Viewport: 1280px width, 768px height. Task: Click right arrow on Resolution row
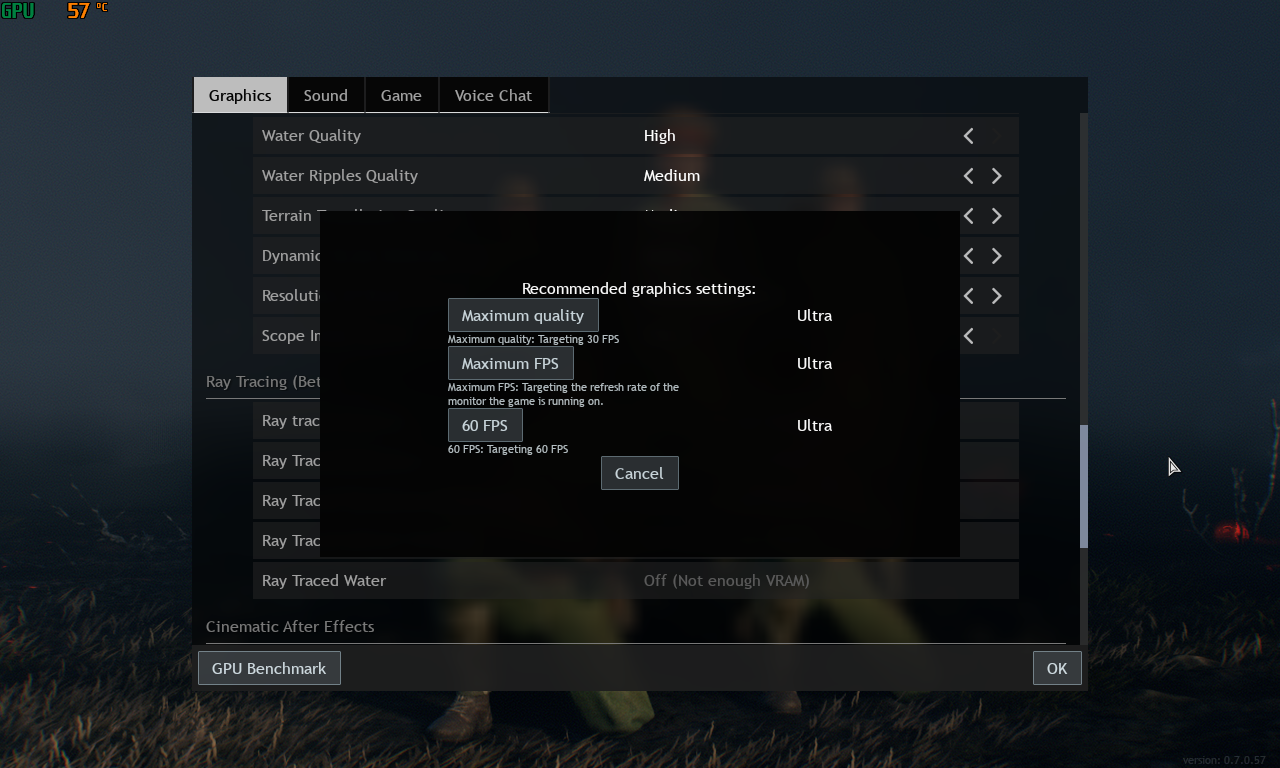[x=996, y=295]
